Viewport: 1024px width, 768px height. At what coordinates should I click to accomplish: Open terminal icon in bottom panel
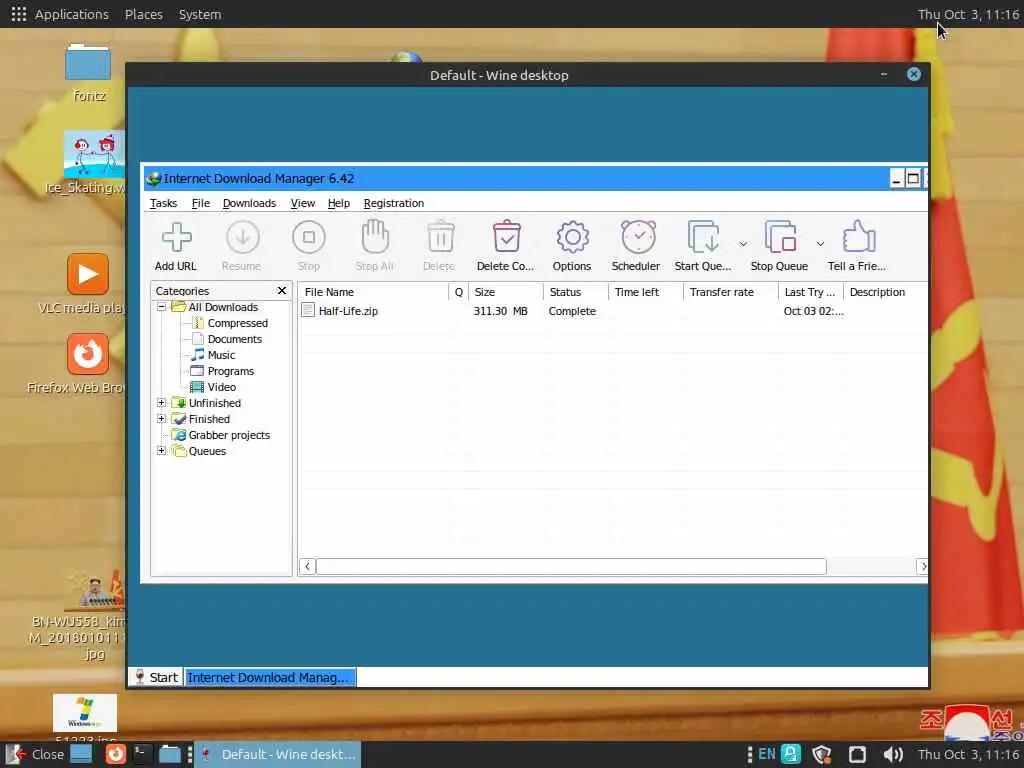coord(142,754)
